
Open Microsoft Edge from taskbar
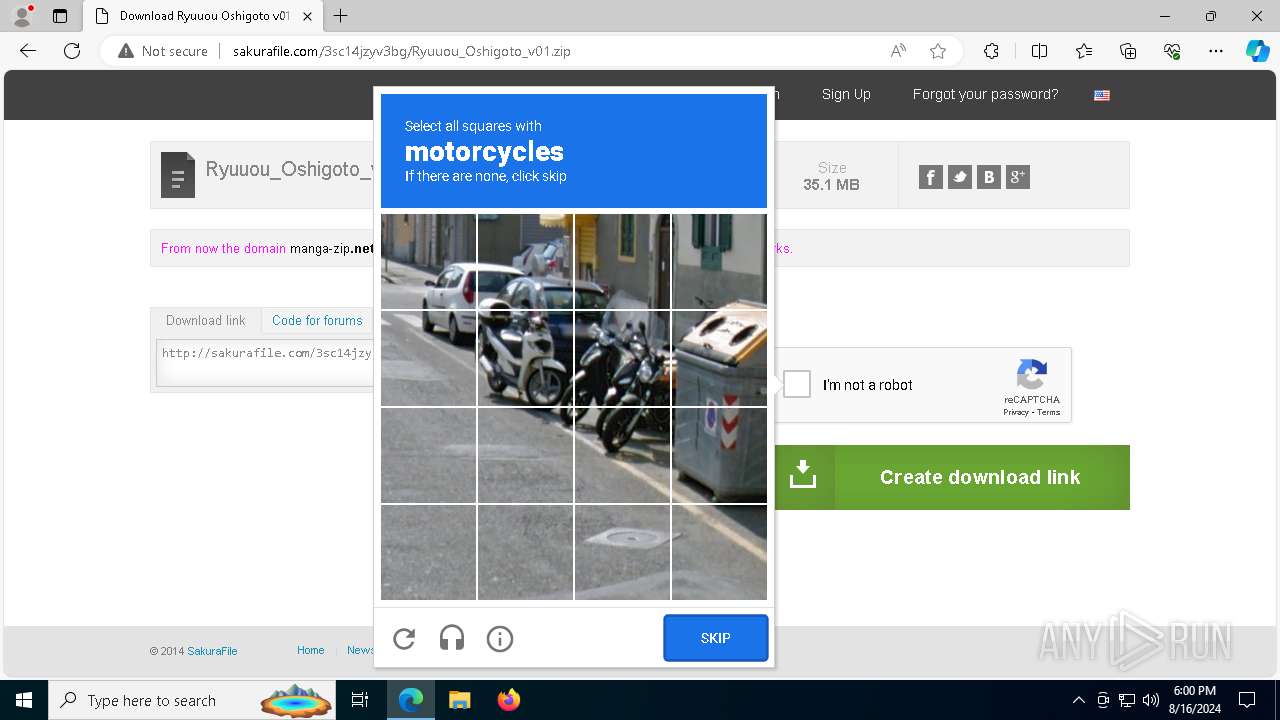pos(411,700)
